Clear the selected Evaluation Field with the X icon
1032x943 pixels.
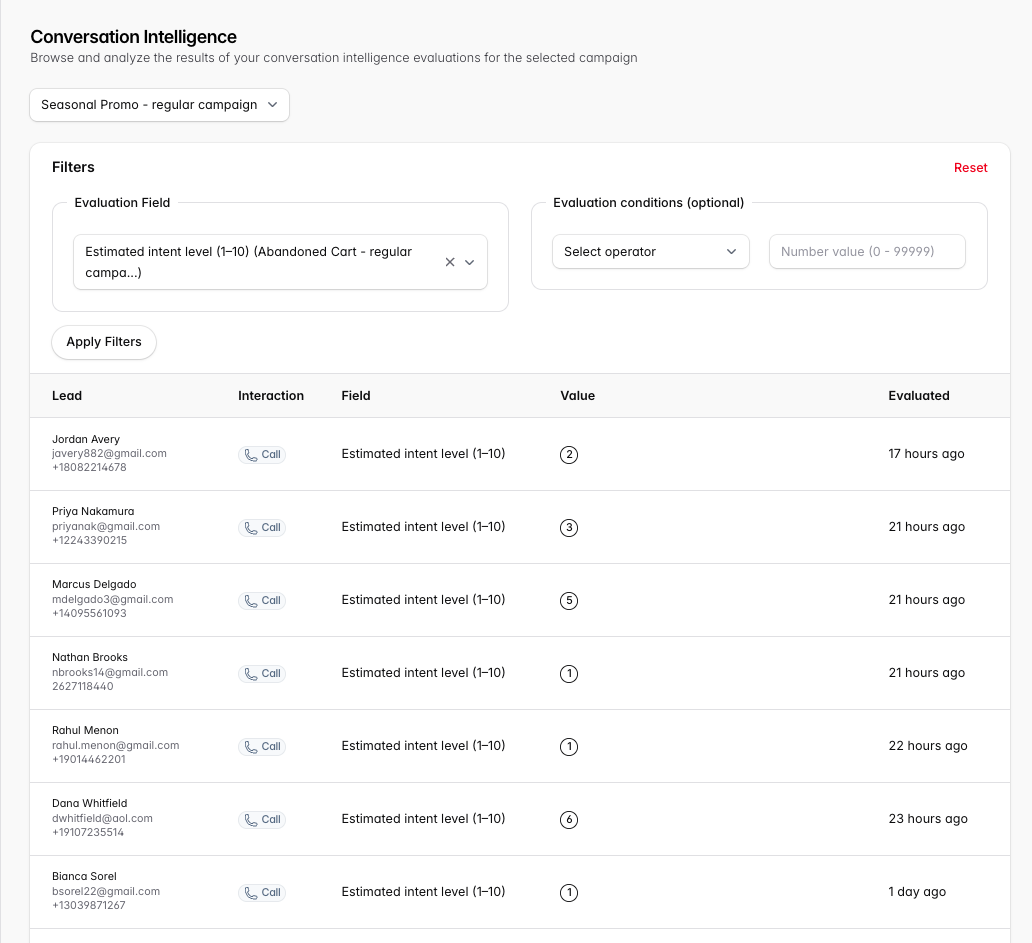[450, 262]
